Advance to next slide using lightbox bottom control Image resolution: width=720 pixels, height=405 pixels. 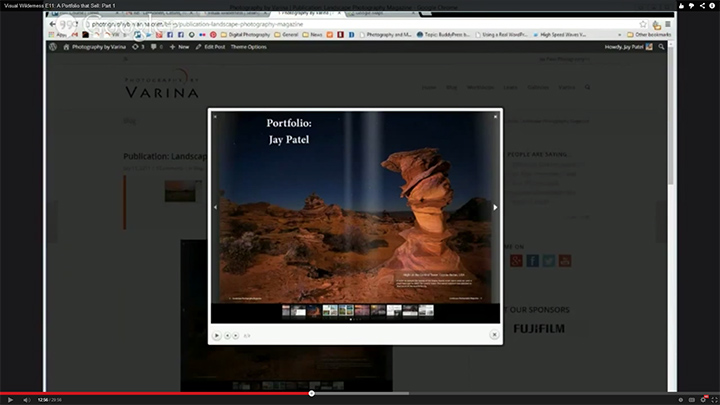coord(236,336)
